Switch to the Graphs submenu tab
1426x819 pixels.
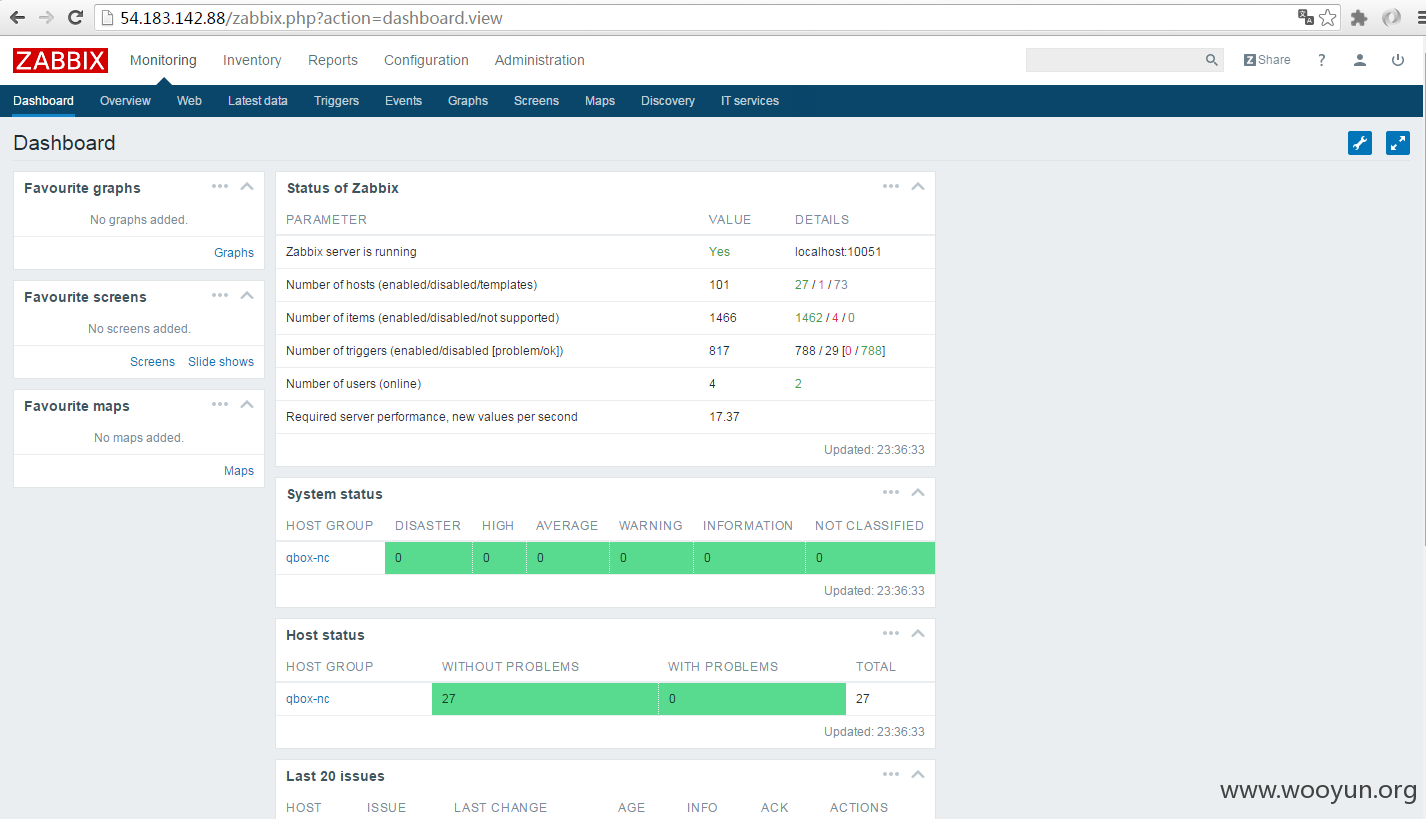tap(468, 101)
